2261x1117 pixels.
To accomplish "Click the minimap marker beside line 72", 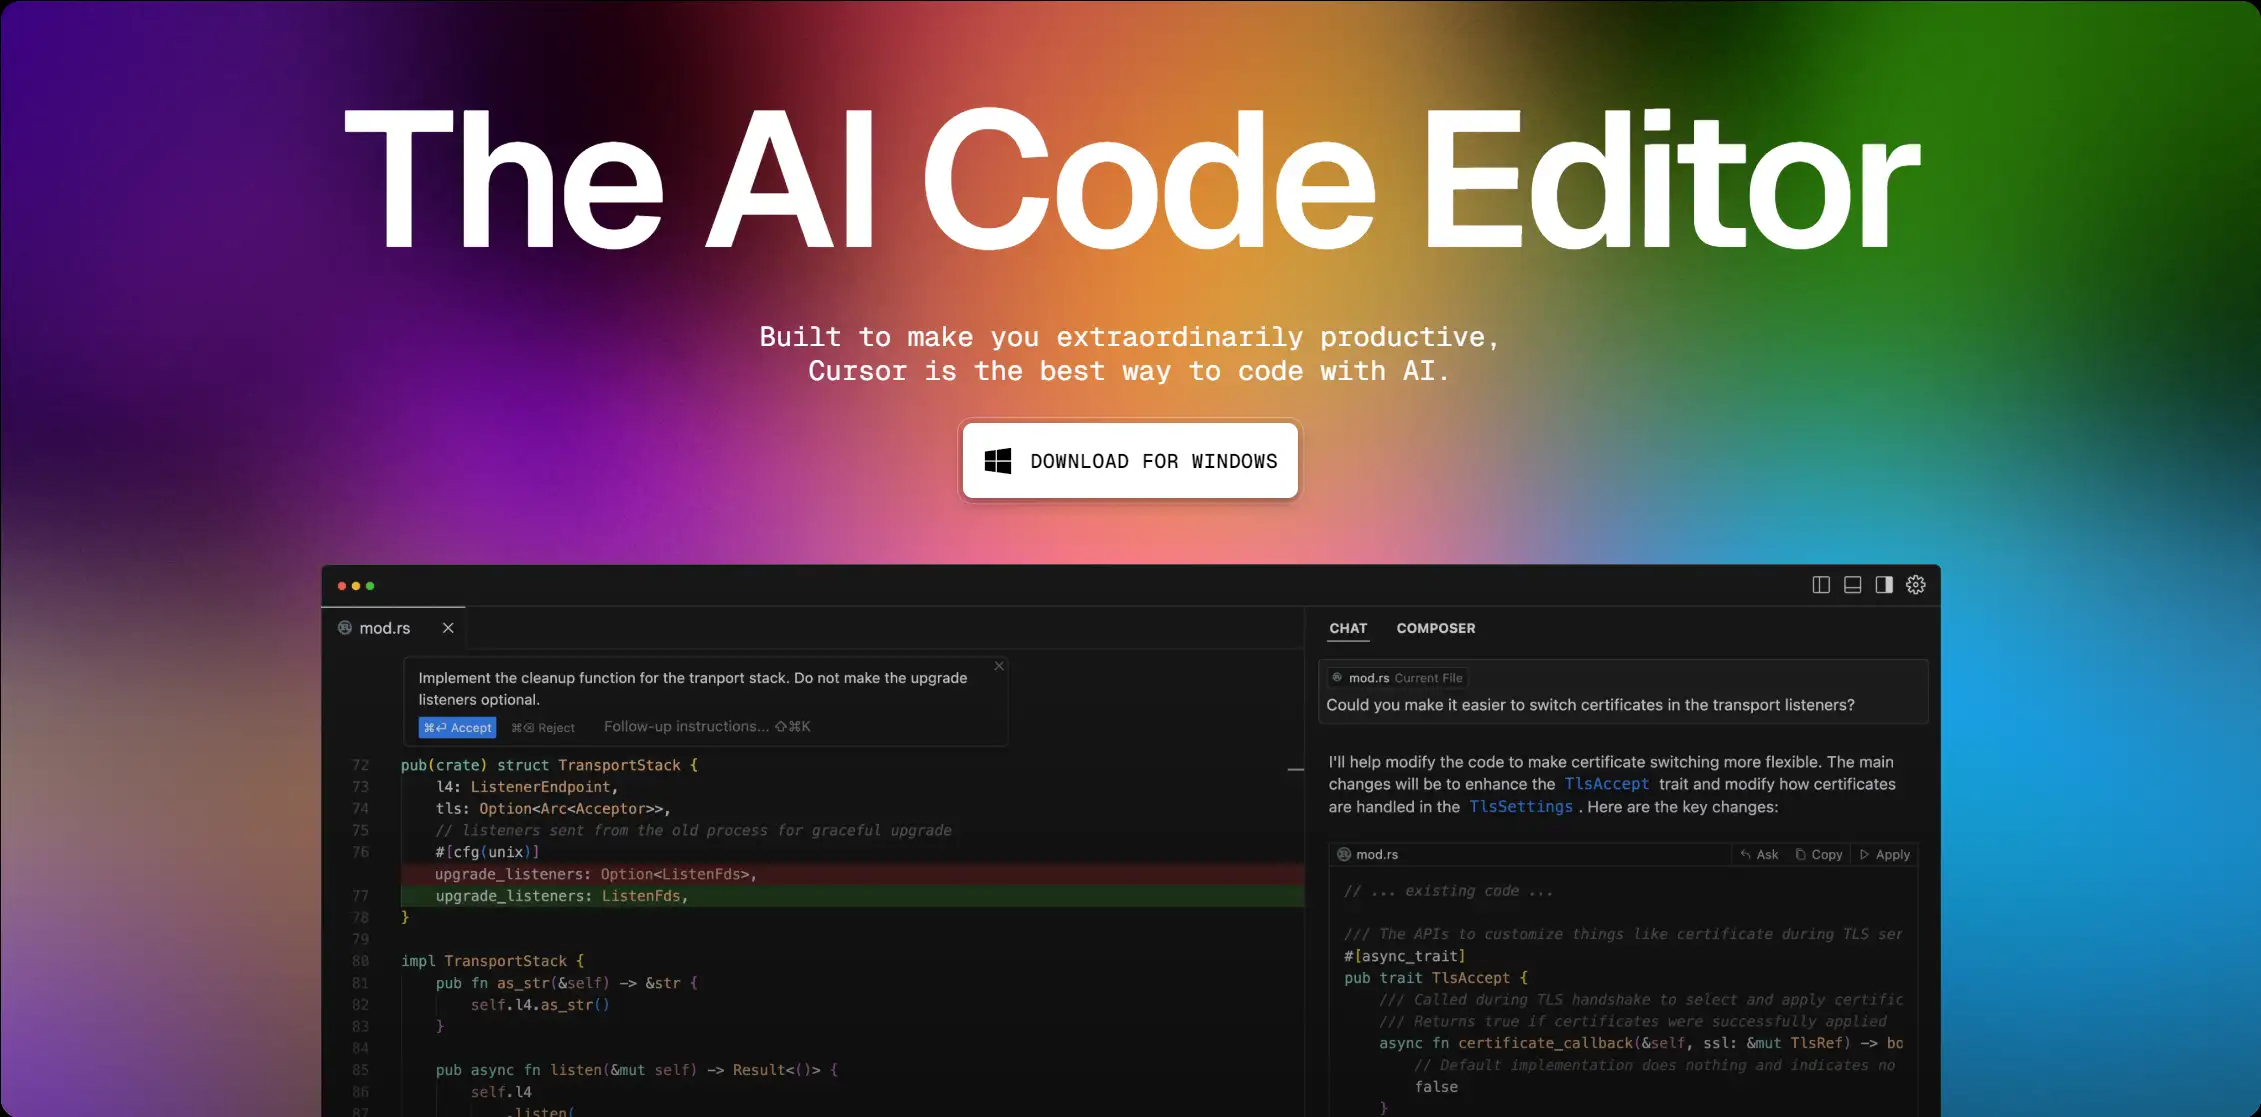I will tap(1295, 769).
